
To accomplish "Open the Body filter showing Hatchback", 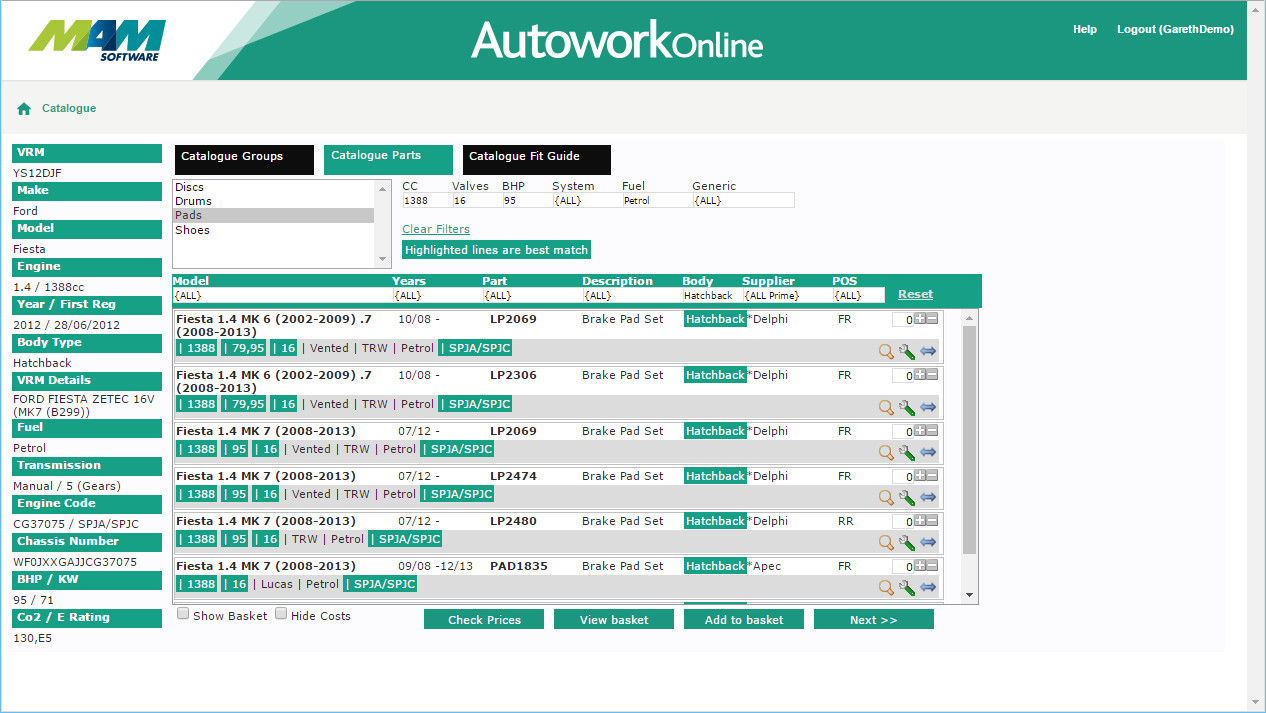I will tap(710, 296).
